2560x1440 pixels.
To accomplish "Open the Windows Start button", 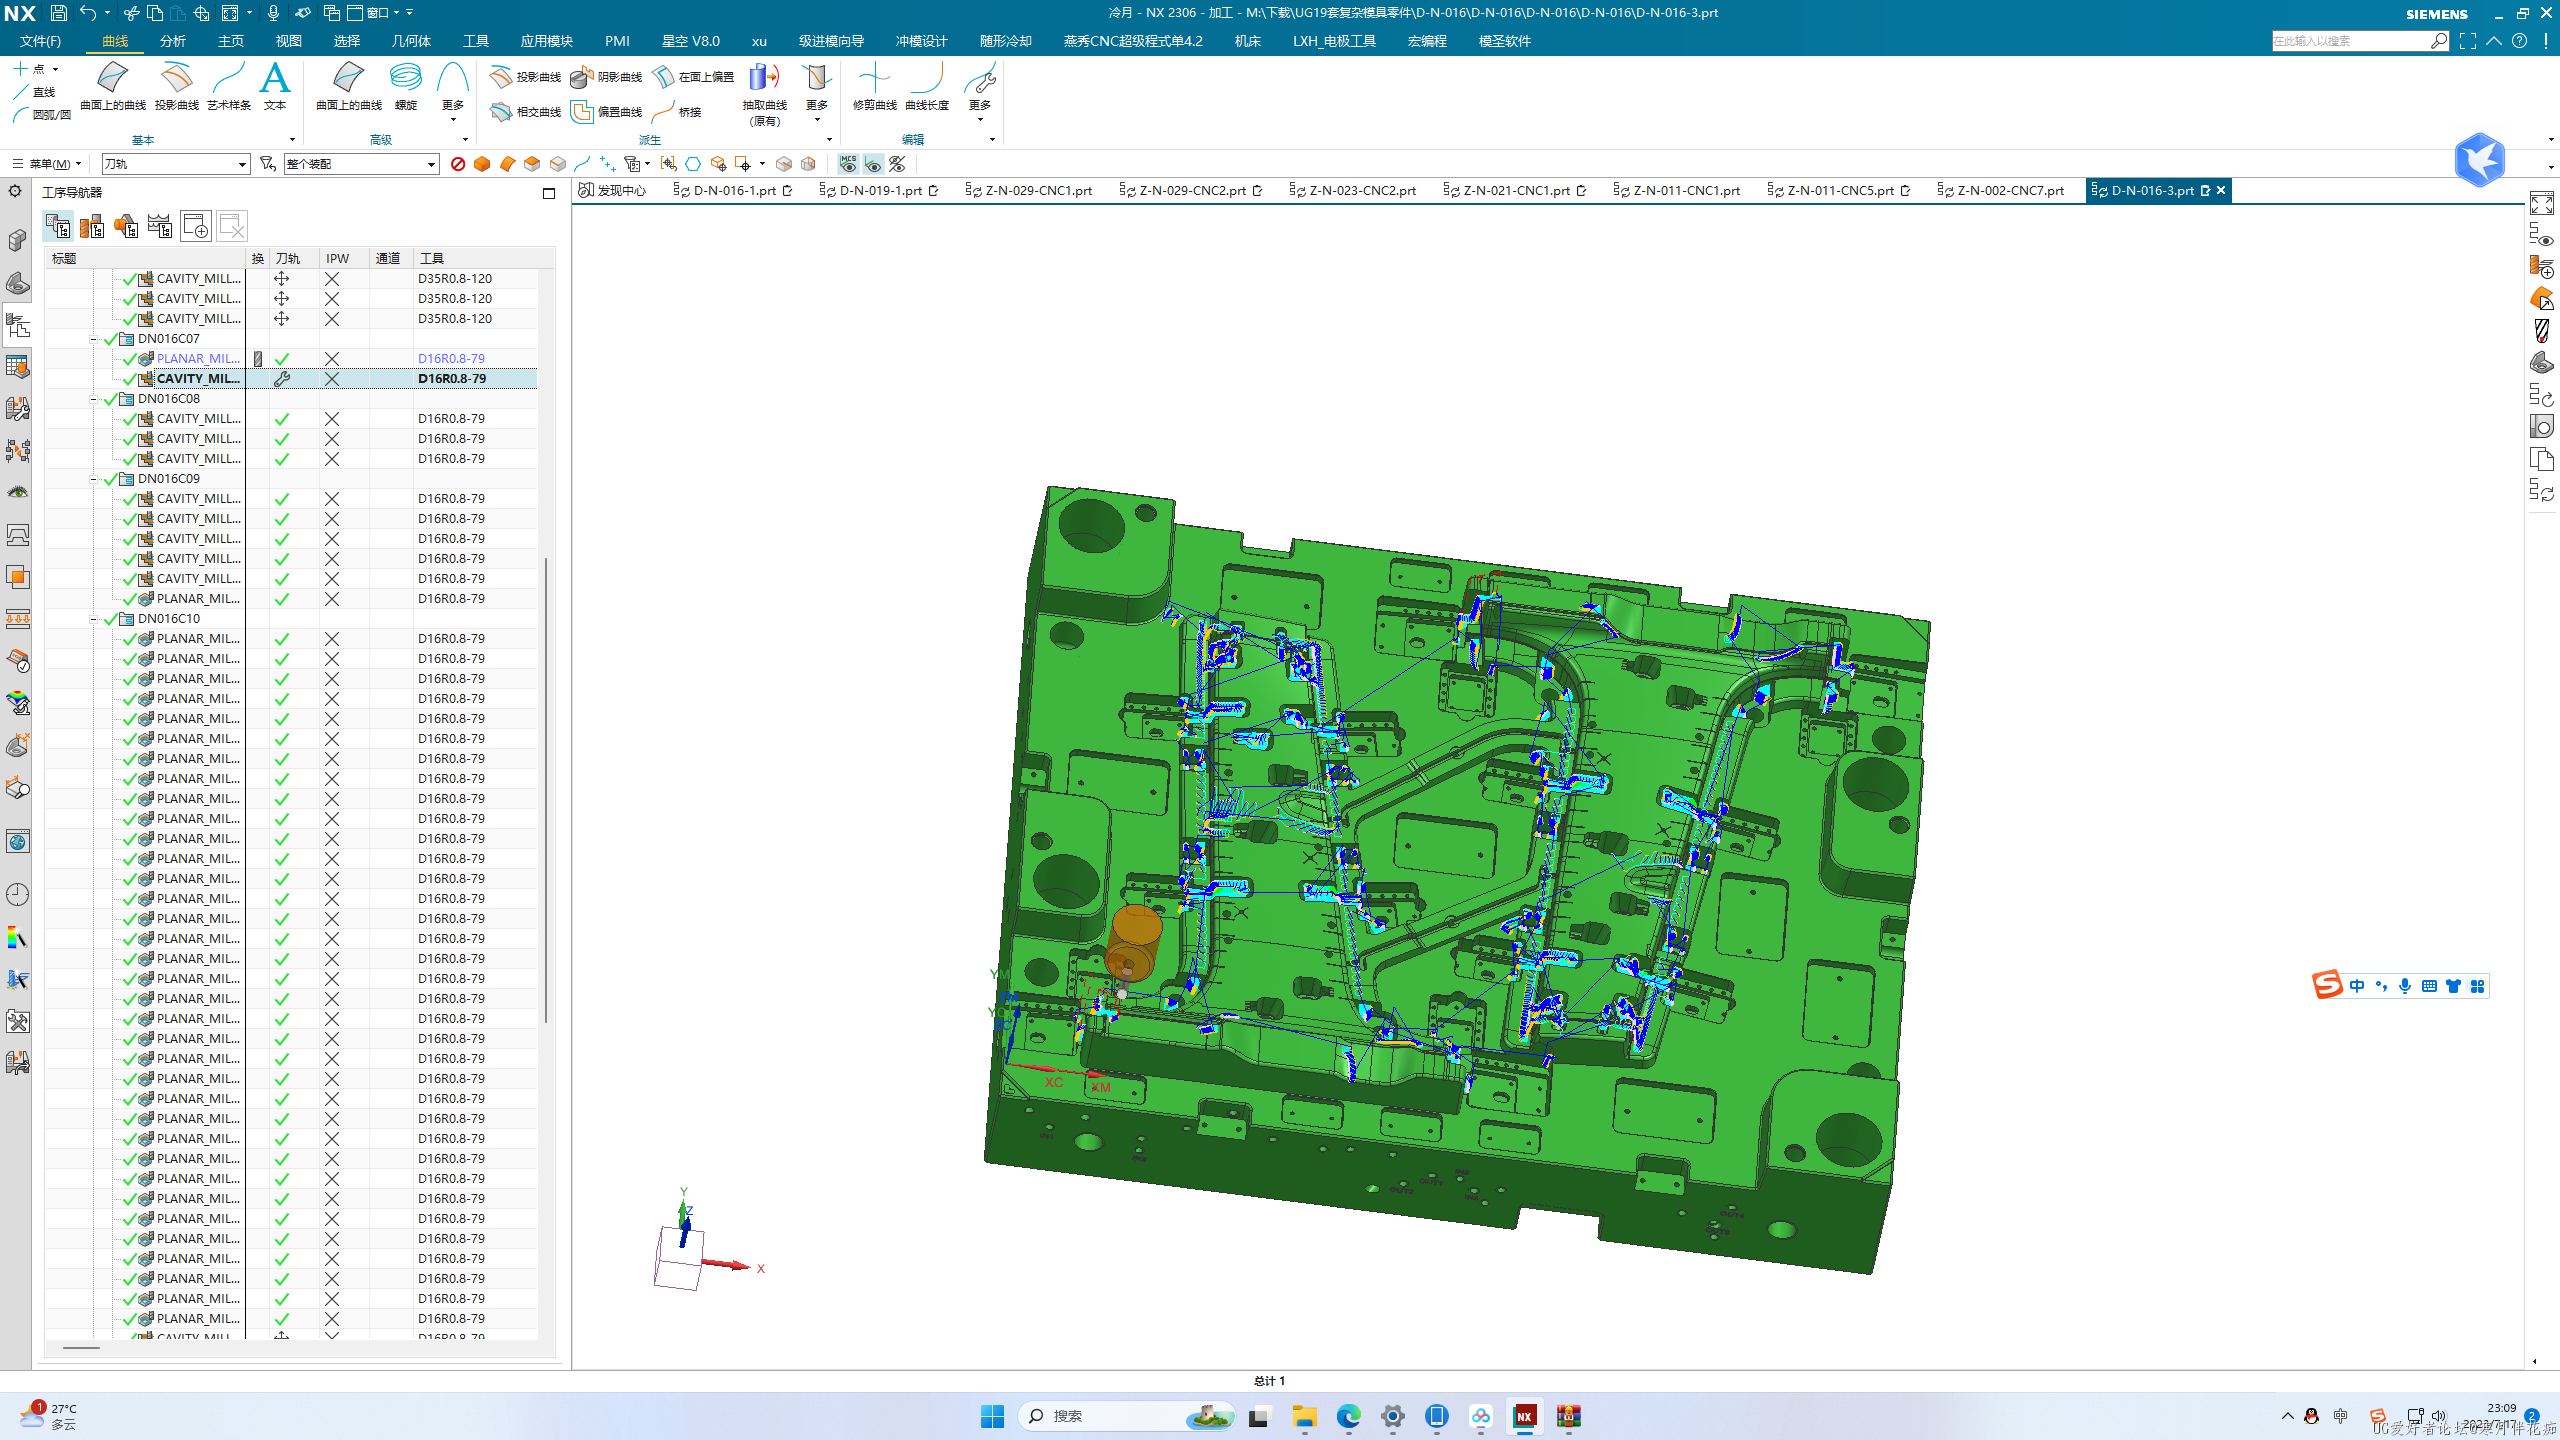I will (992, 1416).
